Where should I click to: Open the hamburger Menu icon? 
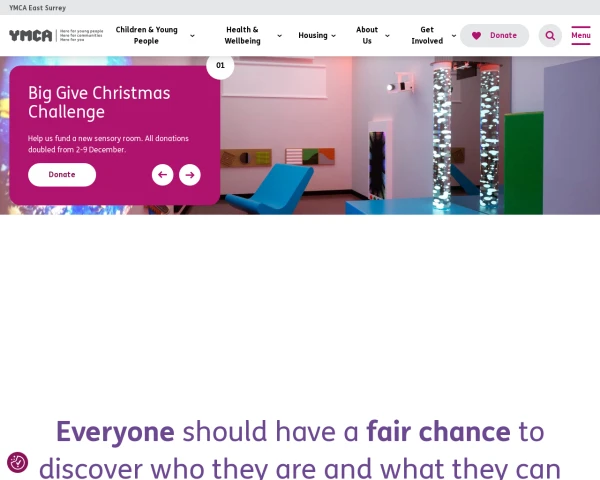coord(581,35)
